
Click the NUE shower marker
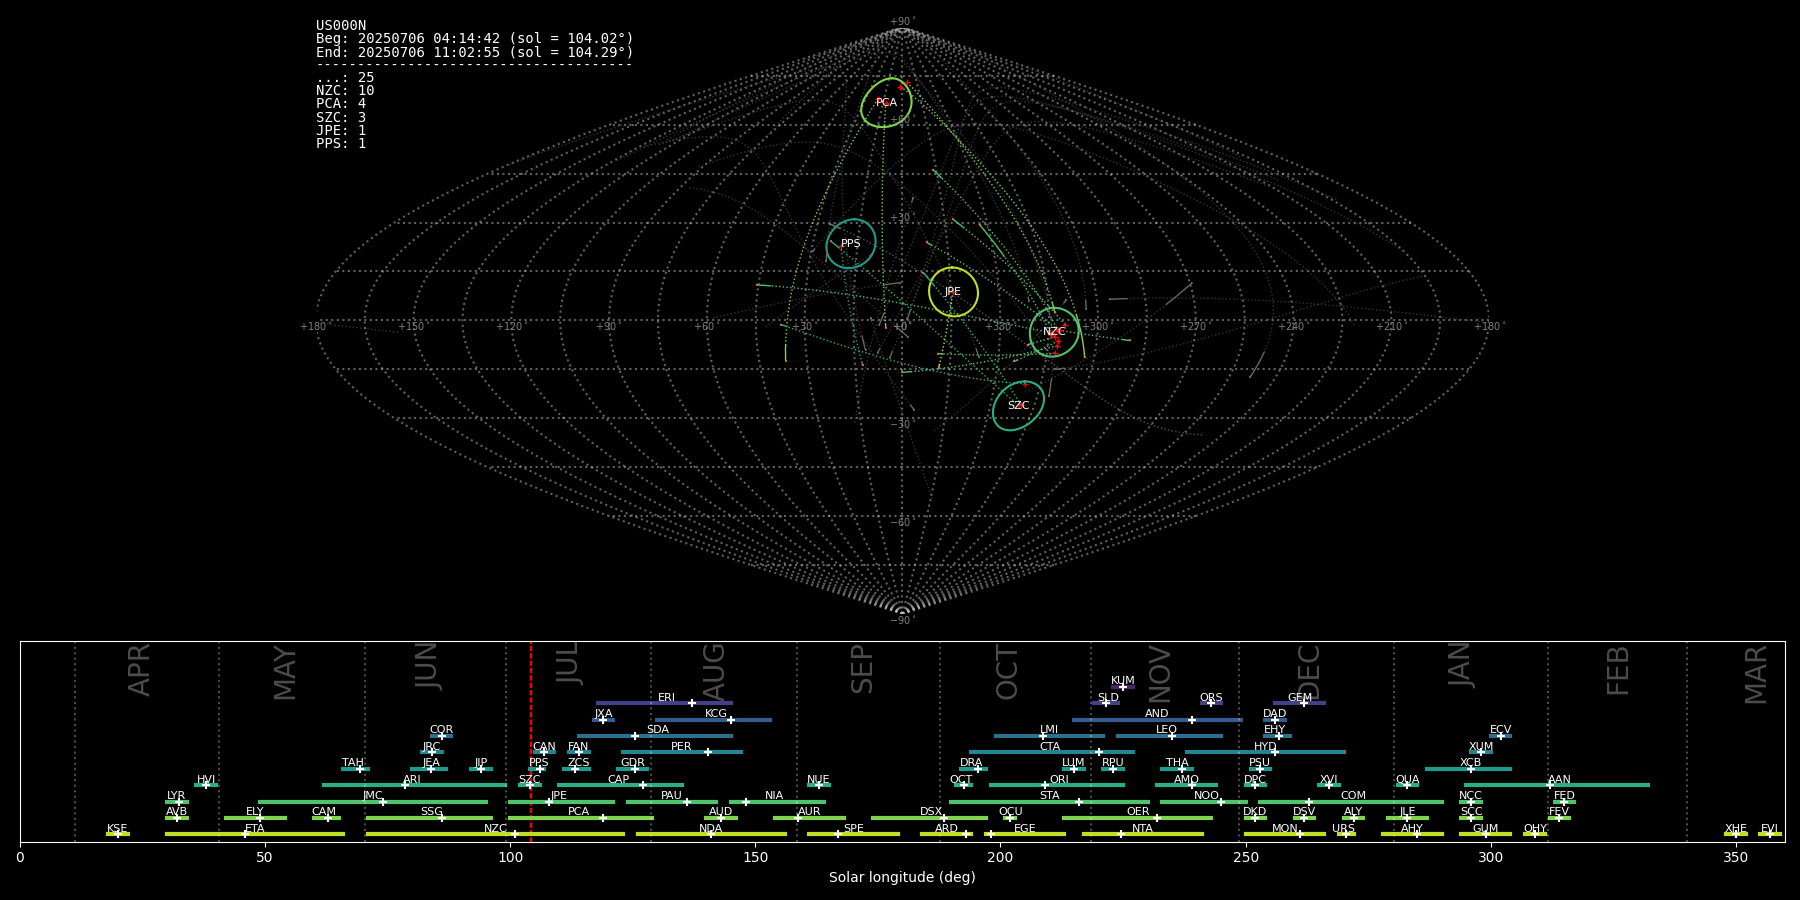pyautogui.click(x=819, y=785)
